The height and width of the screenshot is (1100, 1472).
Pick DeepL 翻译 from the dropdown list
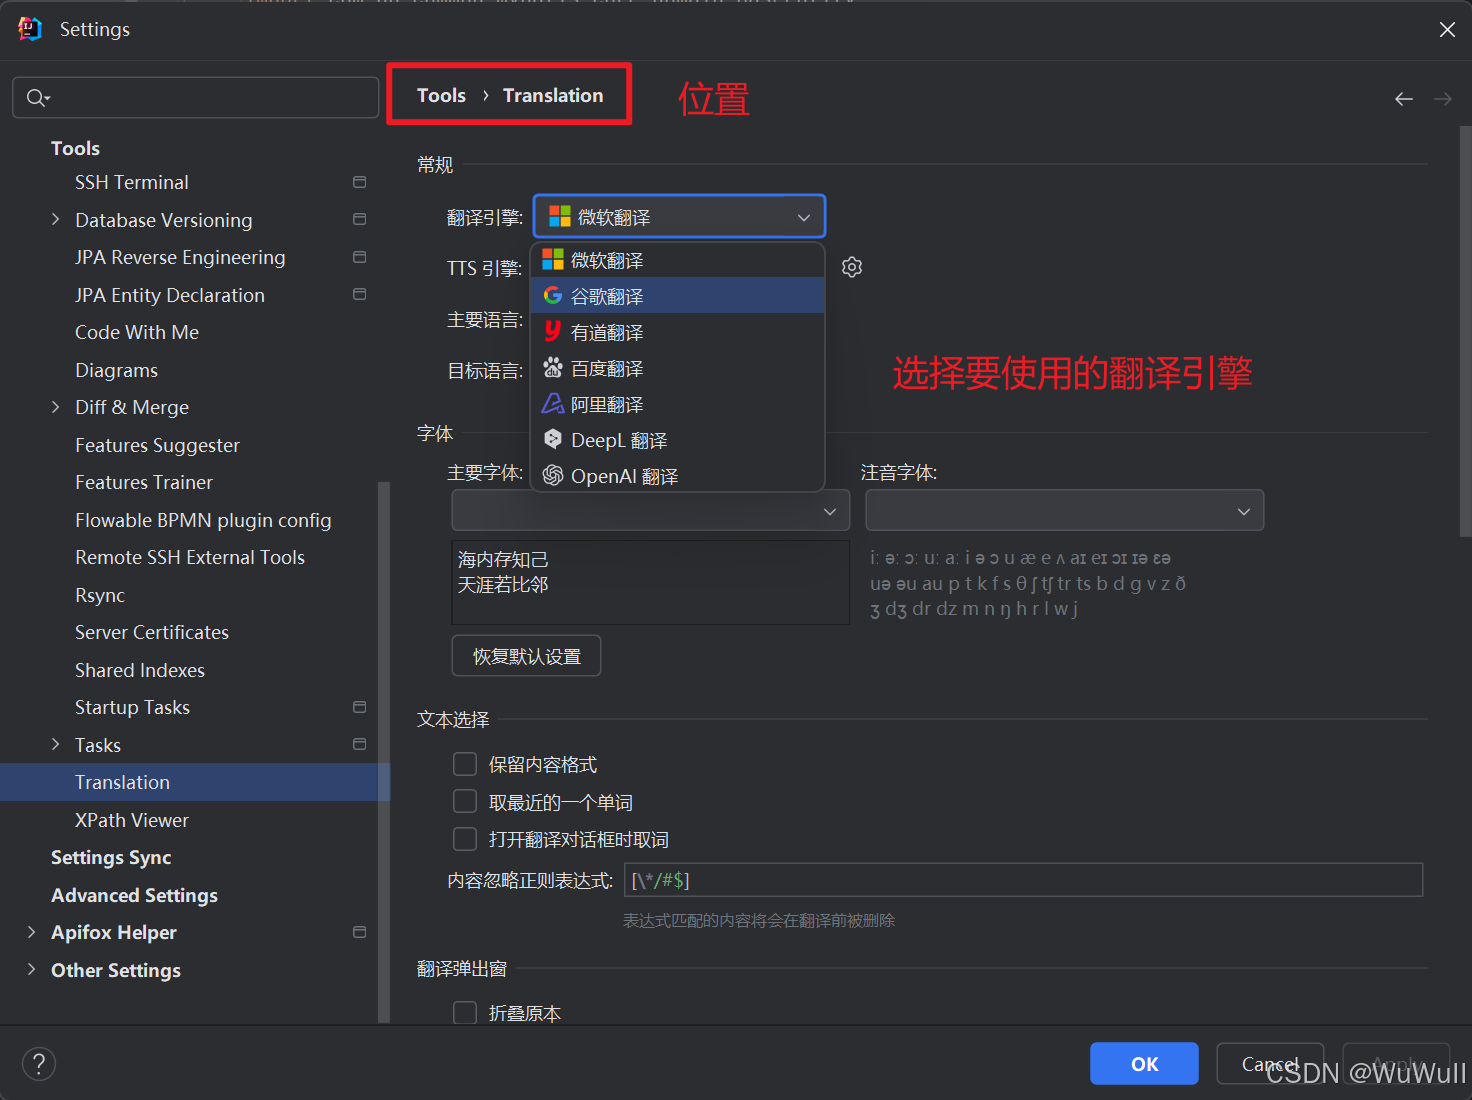(678, 440)
